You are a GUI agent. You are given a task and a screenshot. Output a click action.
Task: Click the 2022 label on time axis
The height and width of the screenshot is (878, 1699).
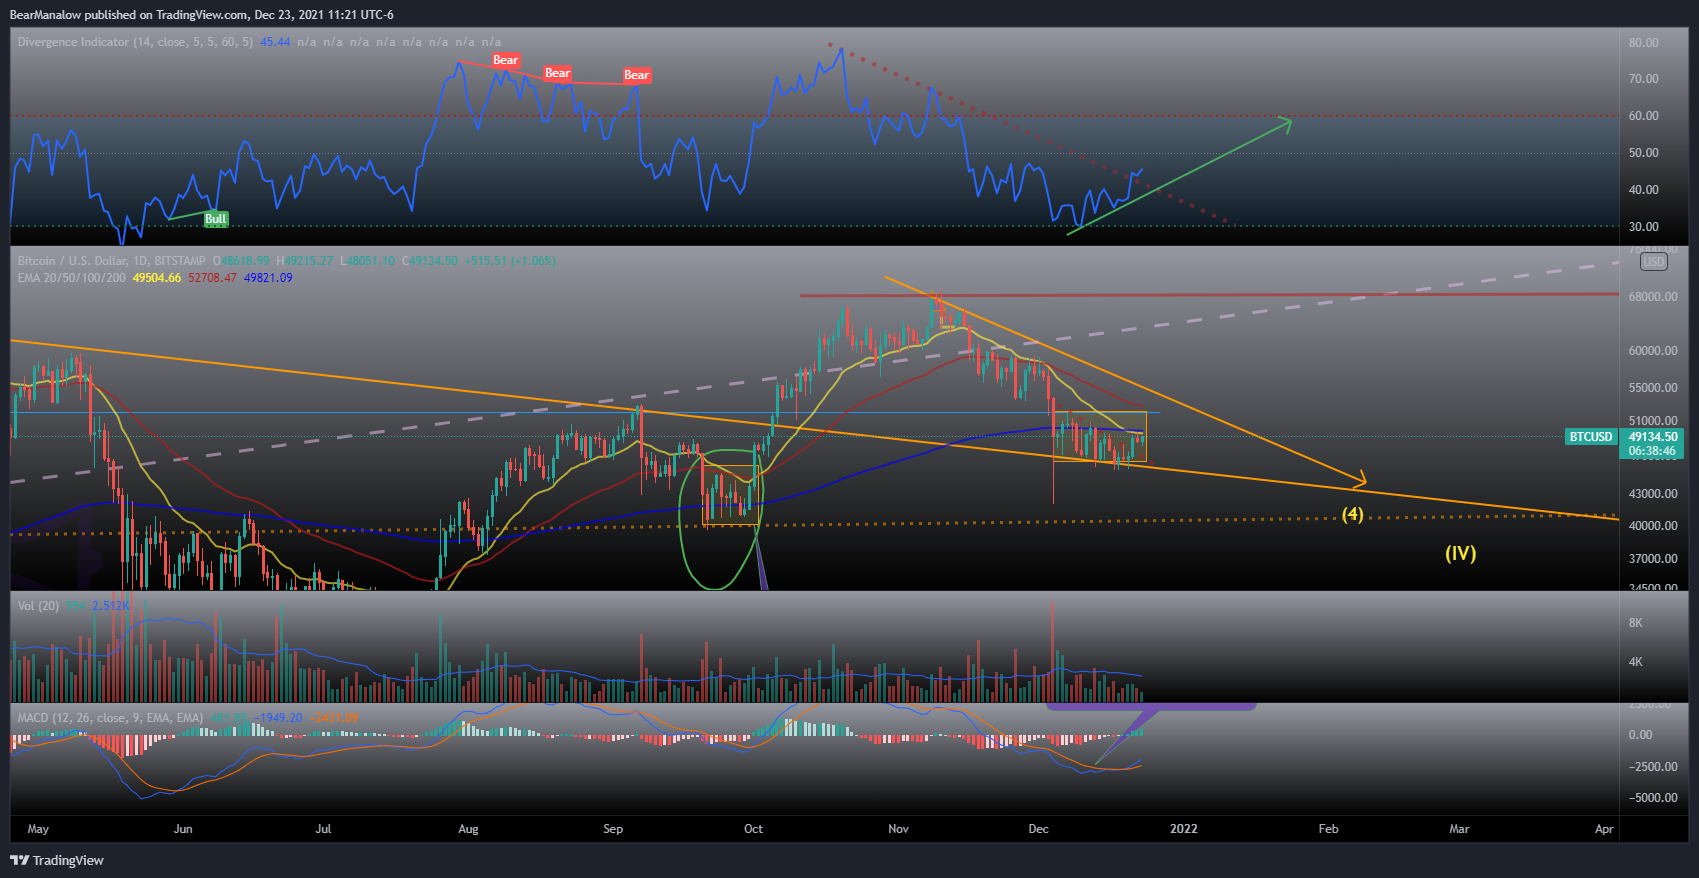[1184, 829]
